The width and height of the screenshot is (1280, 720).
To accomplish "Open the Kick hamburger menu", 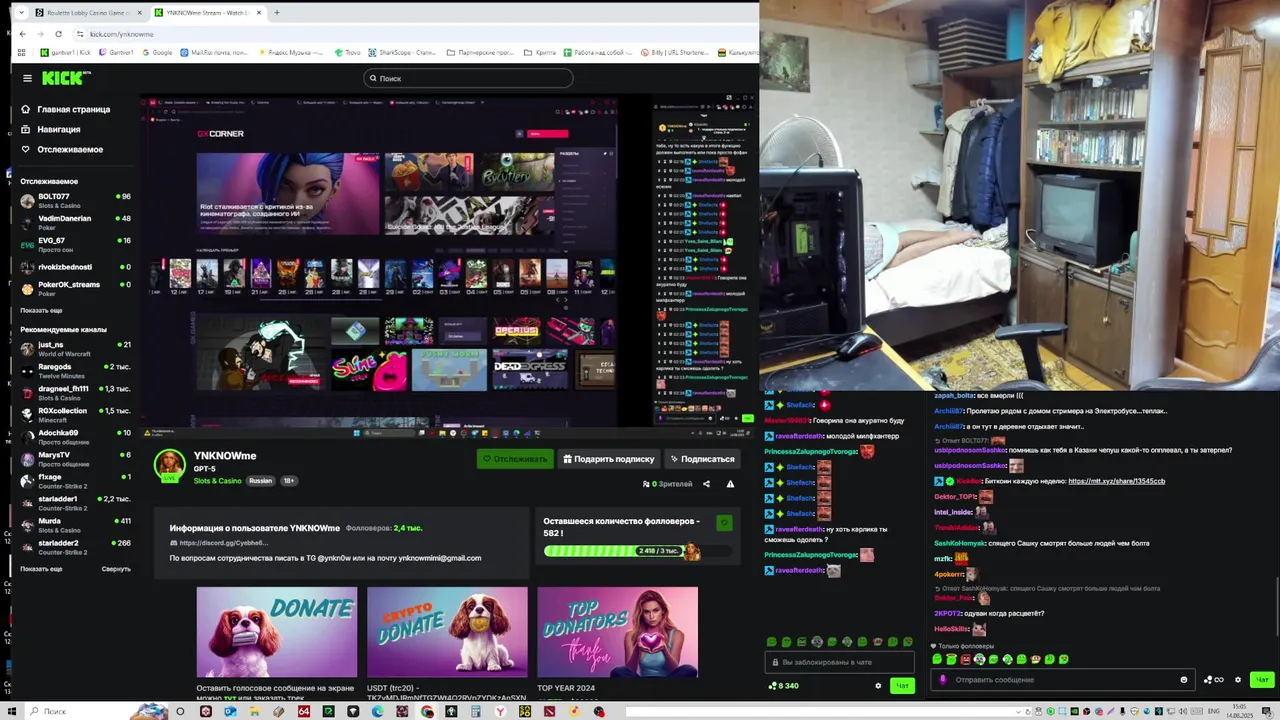I will coord(27,78).
